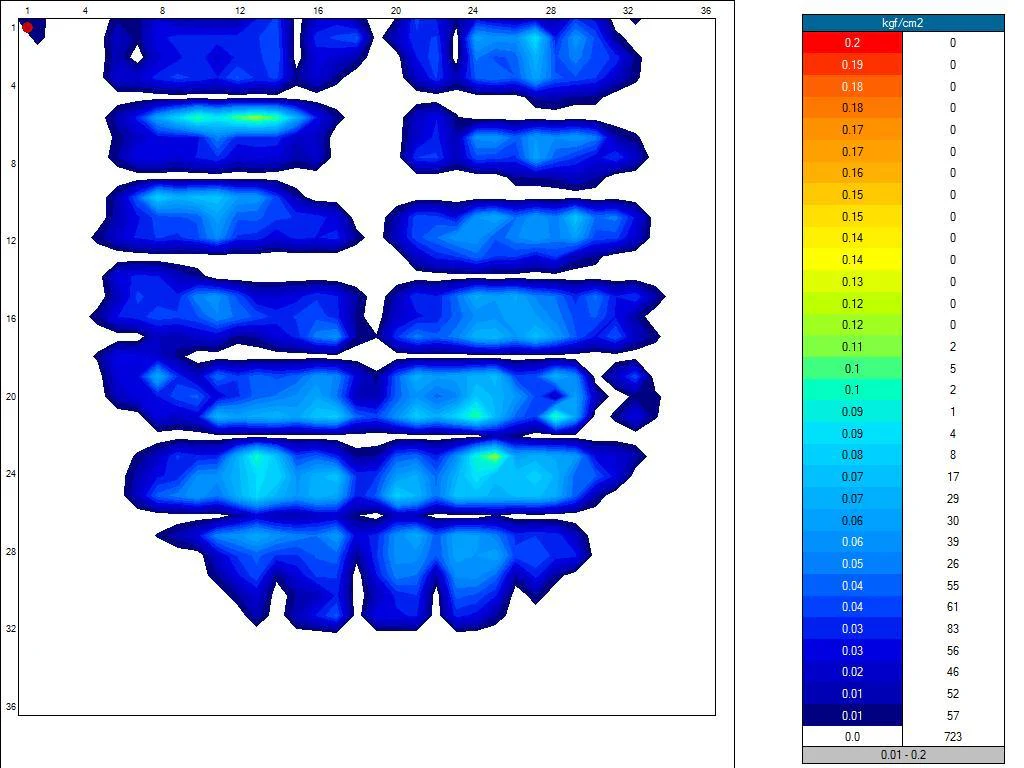Select the 0.02 dark blue legend swatch
Viewport: 1024px width, 768px height.
pyautogui.click(x=852, y=672)
